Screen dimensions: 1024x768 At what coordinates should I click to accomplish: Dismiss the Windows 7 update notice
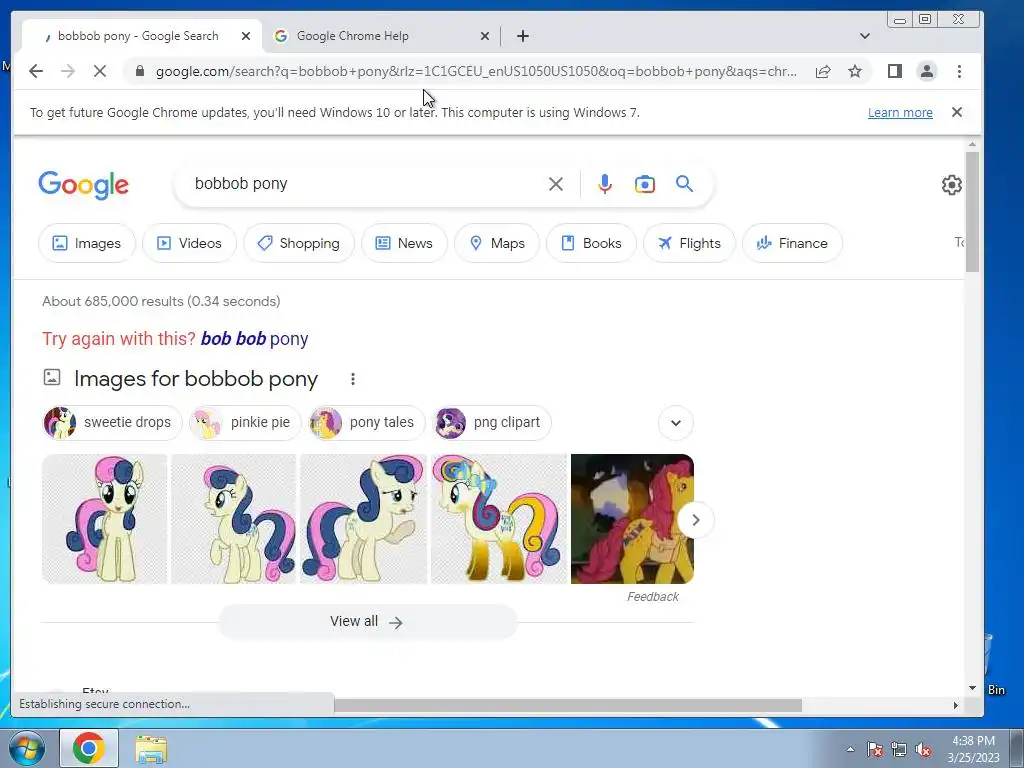click(957, 112)
